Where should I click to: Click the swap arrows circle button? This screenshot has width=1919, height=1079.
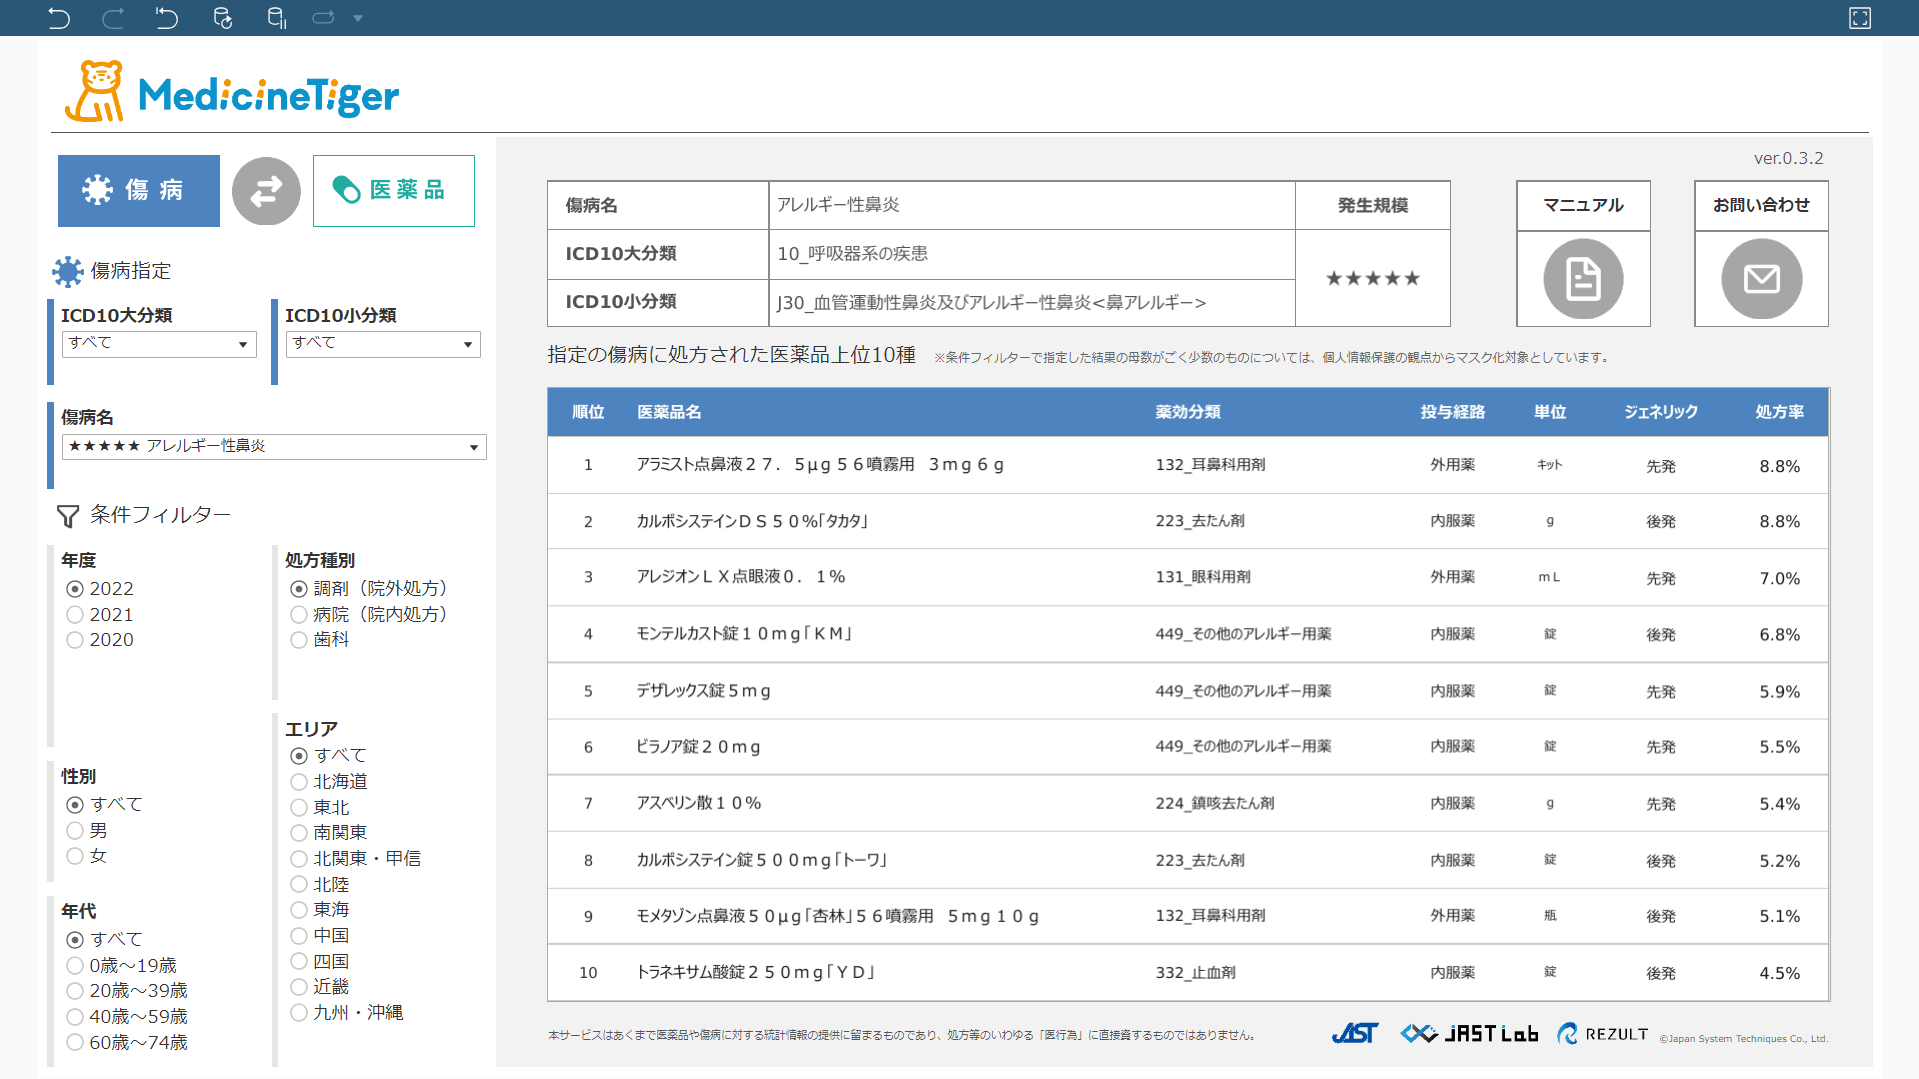point(266,191)
